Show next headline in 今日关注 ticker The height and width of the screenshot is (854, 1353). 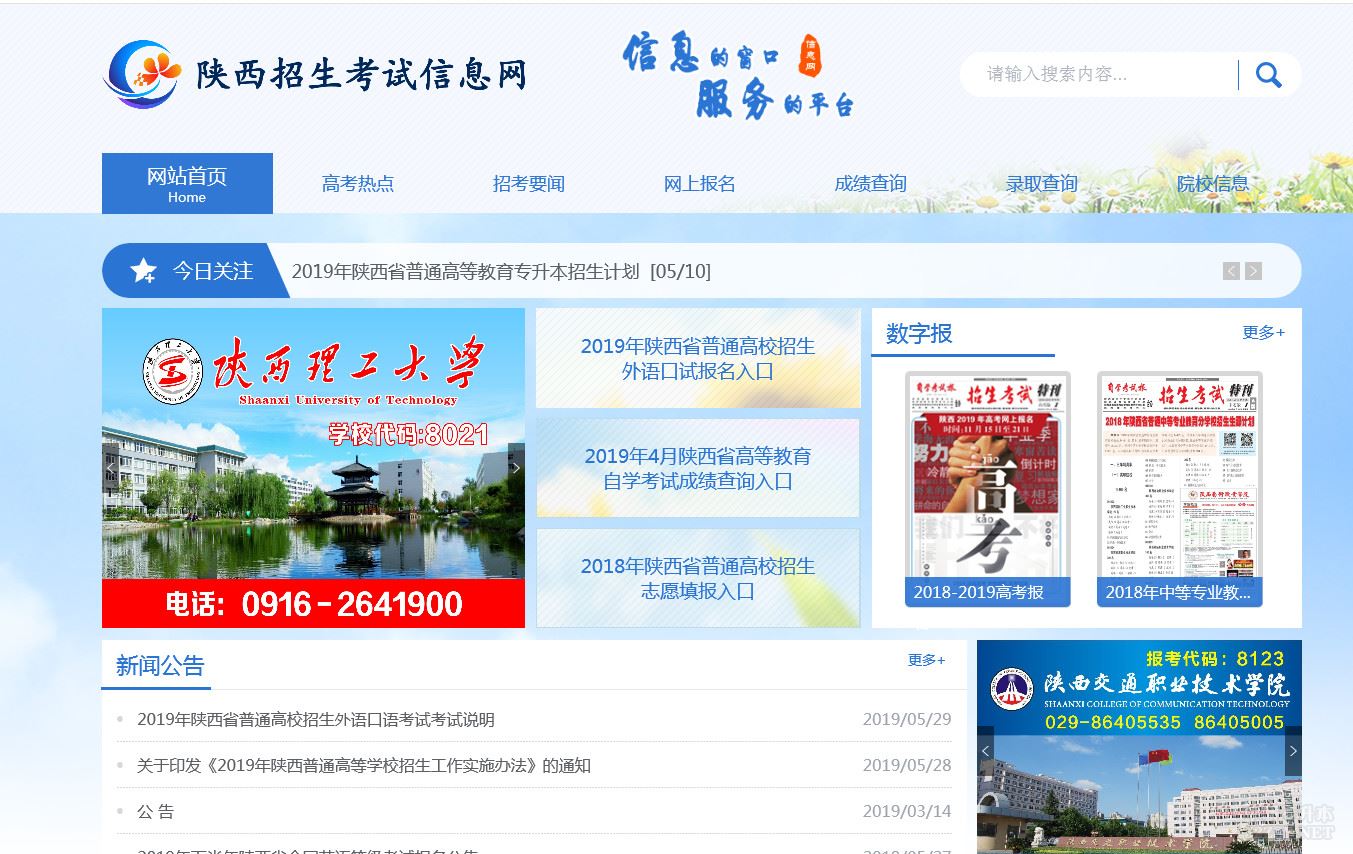tap(1253, 271)
